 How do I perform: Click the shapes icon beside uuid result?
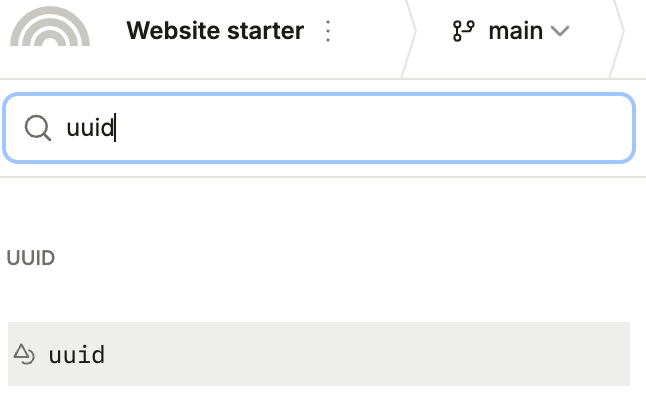point(25,354)
